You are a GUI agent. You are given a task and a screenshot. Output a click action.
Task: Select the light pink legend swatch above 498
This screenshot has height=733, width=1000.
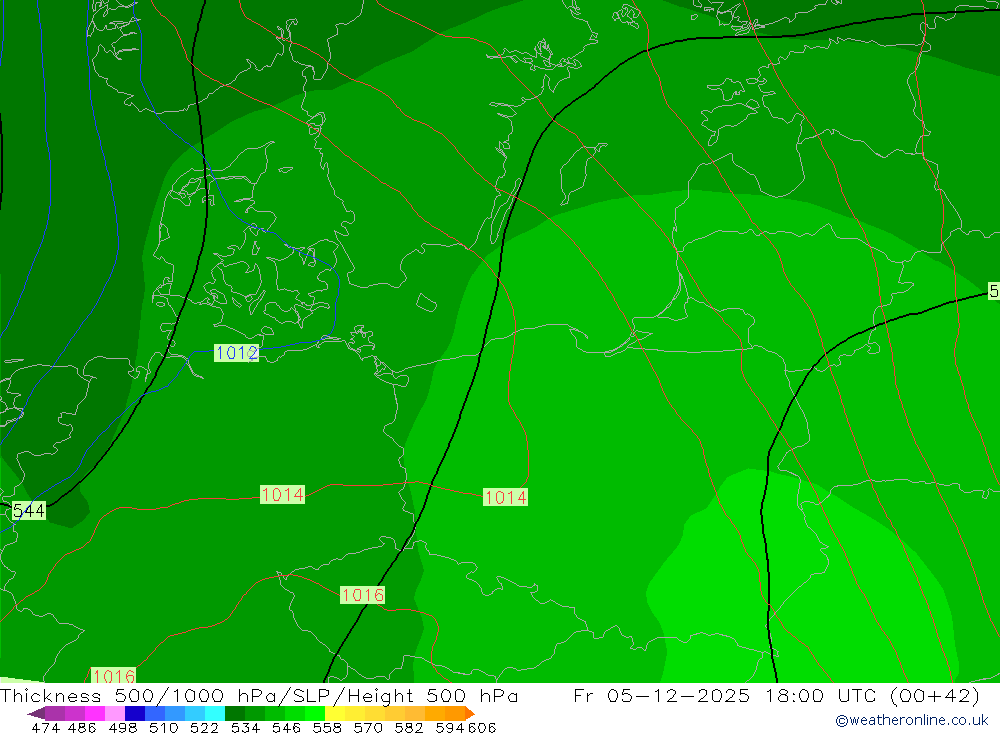(x=113, y=713)
